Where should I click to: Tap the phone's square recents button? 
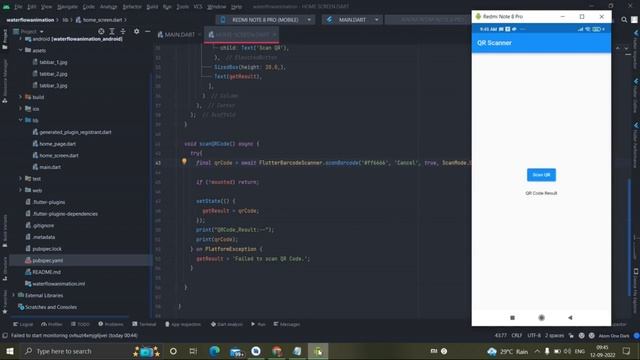(513, 318)
